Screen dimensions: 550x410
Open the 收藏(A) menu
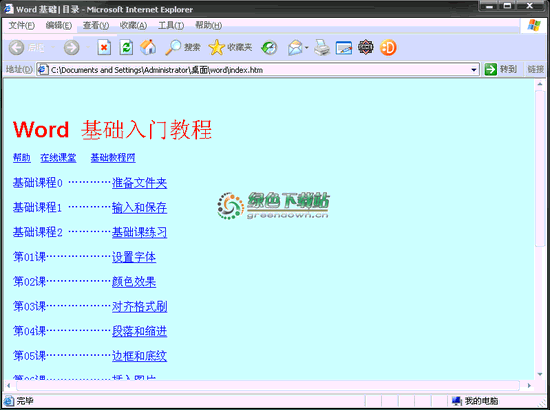coord(133,25)
